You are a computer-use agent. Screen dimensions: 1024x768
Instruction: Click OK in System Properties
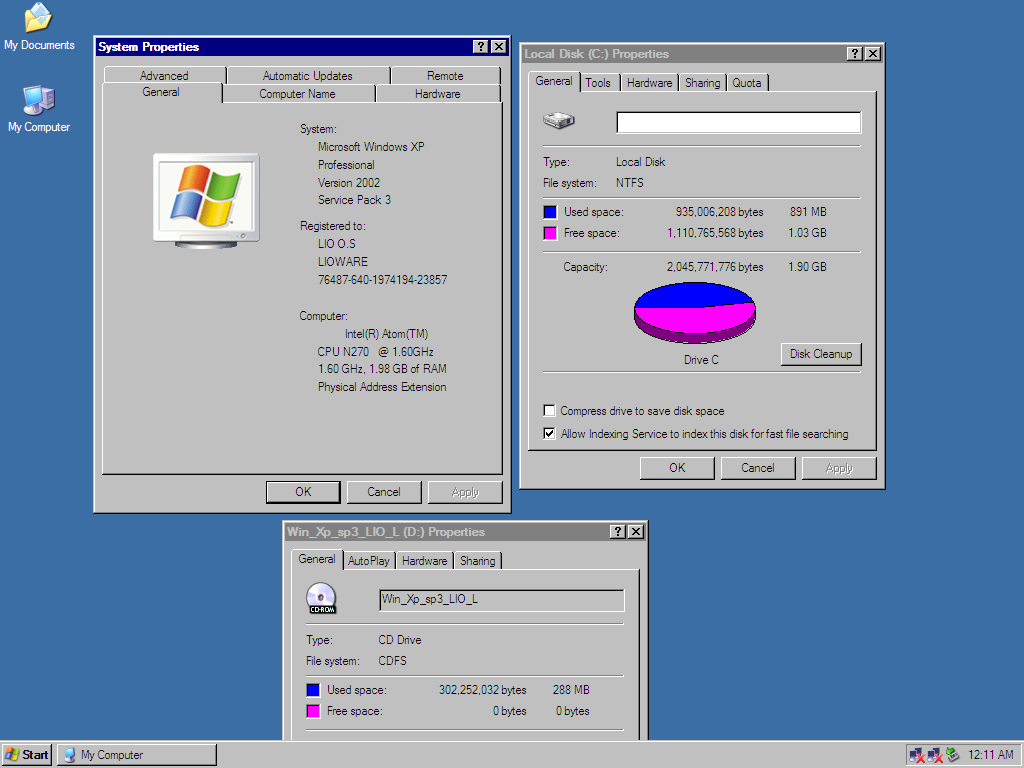[304, 492]
